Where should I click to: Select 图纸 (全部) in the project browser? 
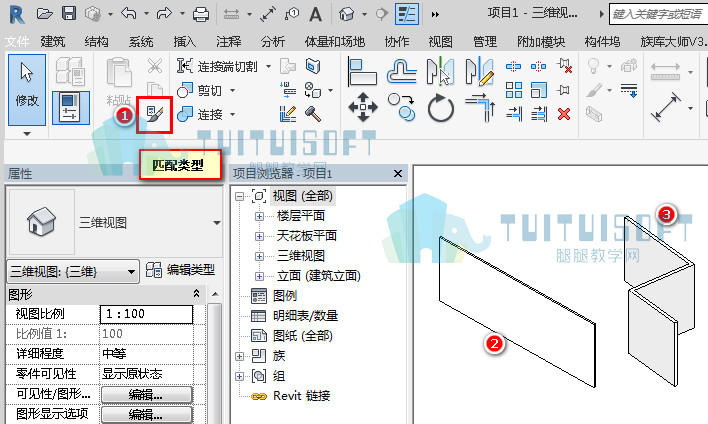[x=303, y=335]
